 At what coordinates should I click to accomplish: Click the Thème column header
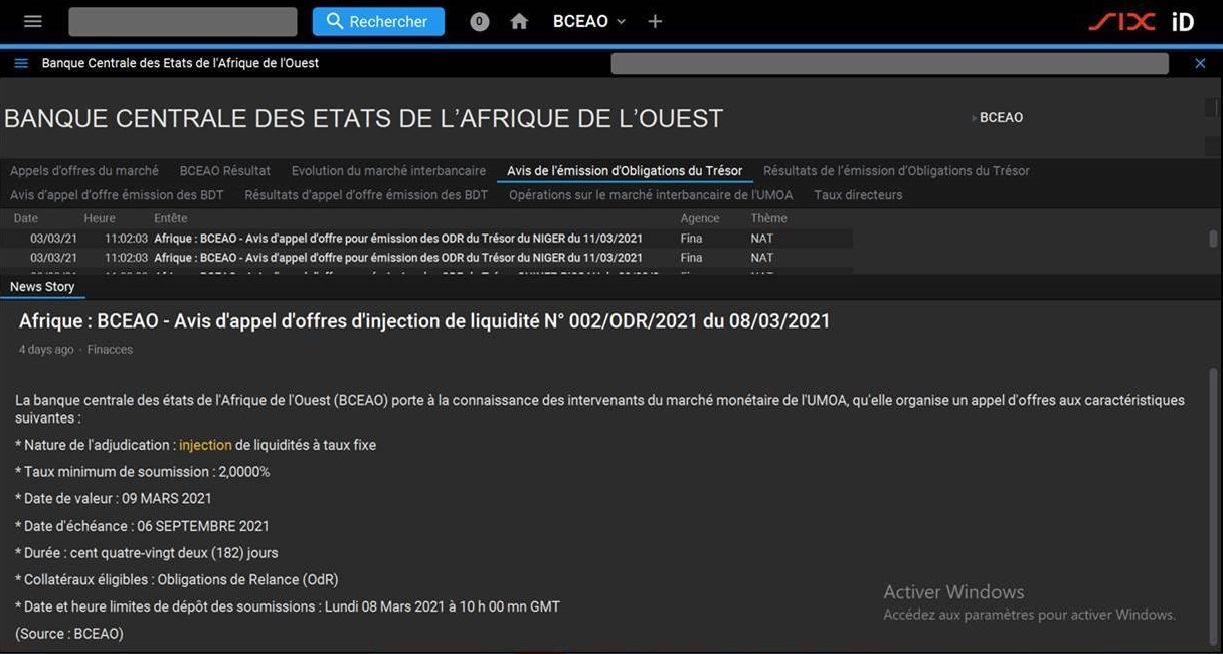click(769, 218)
